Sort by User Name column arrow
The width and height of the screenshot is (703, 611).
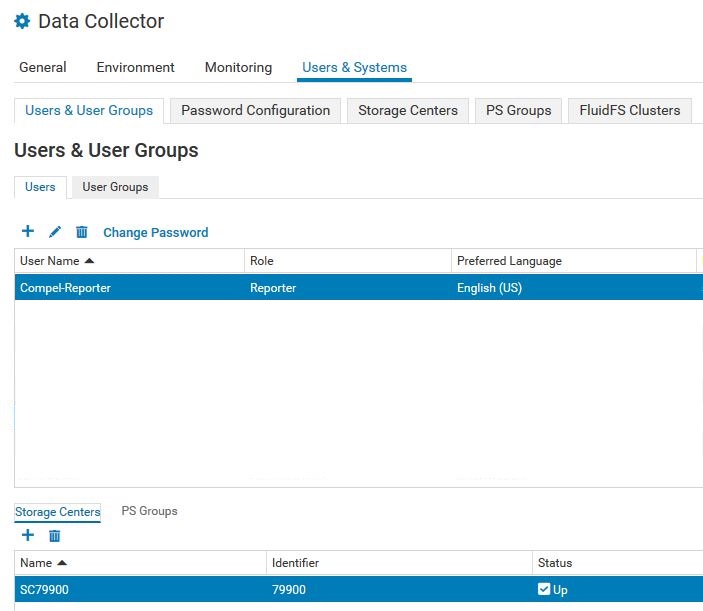click(89, 261)
